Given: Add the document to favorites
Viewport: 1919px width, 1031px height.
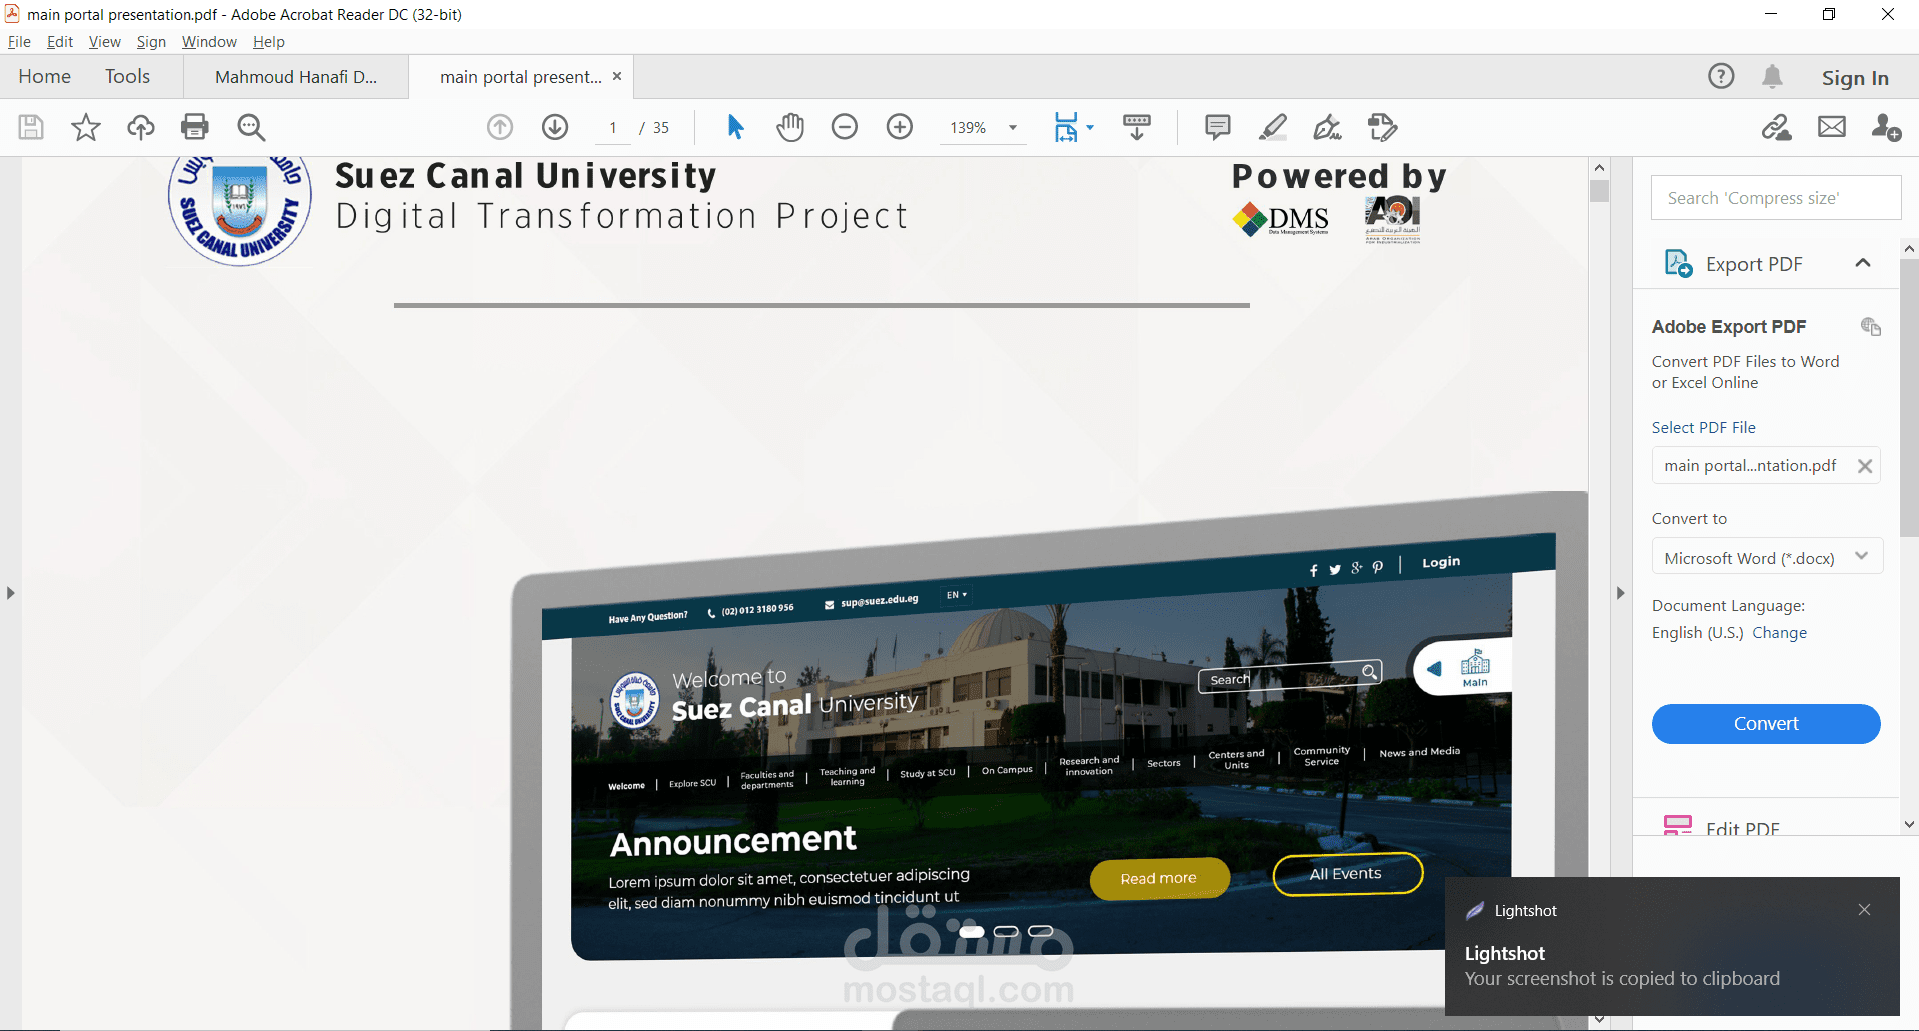Looking at the screenshot, I should [x=85, y=127].
